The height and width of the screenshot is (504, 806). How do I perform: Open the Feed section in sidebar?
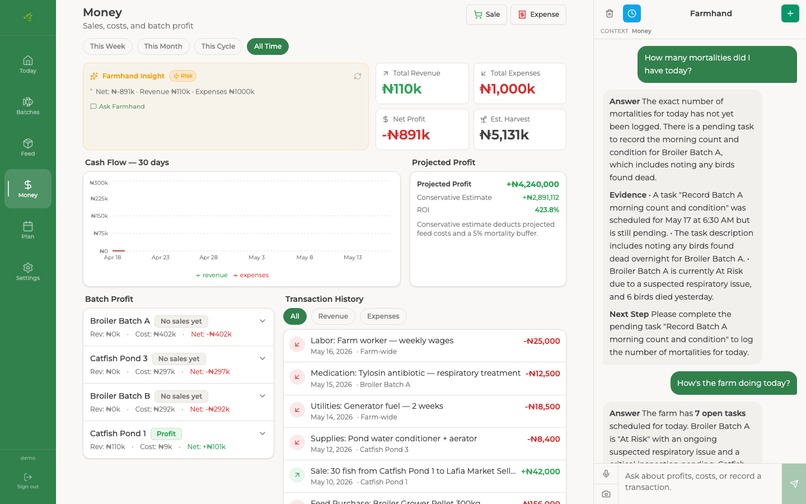coord(28,147)
